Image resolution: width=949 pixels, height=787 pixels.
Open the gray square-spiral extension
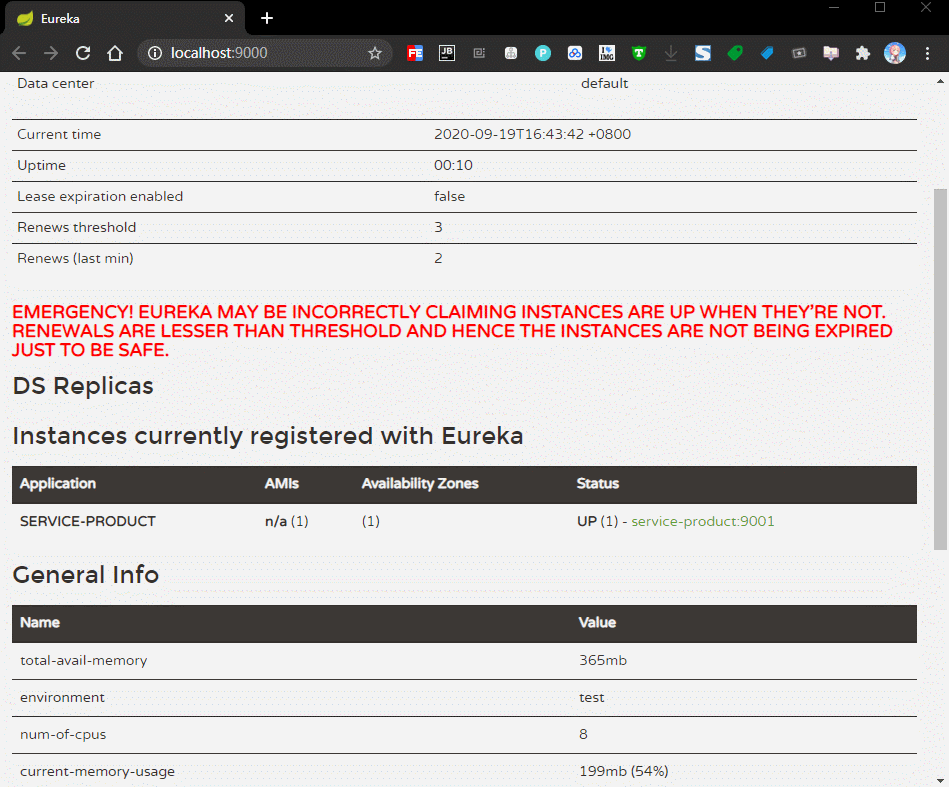click(x=479, y=53)
